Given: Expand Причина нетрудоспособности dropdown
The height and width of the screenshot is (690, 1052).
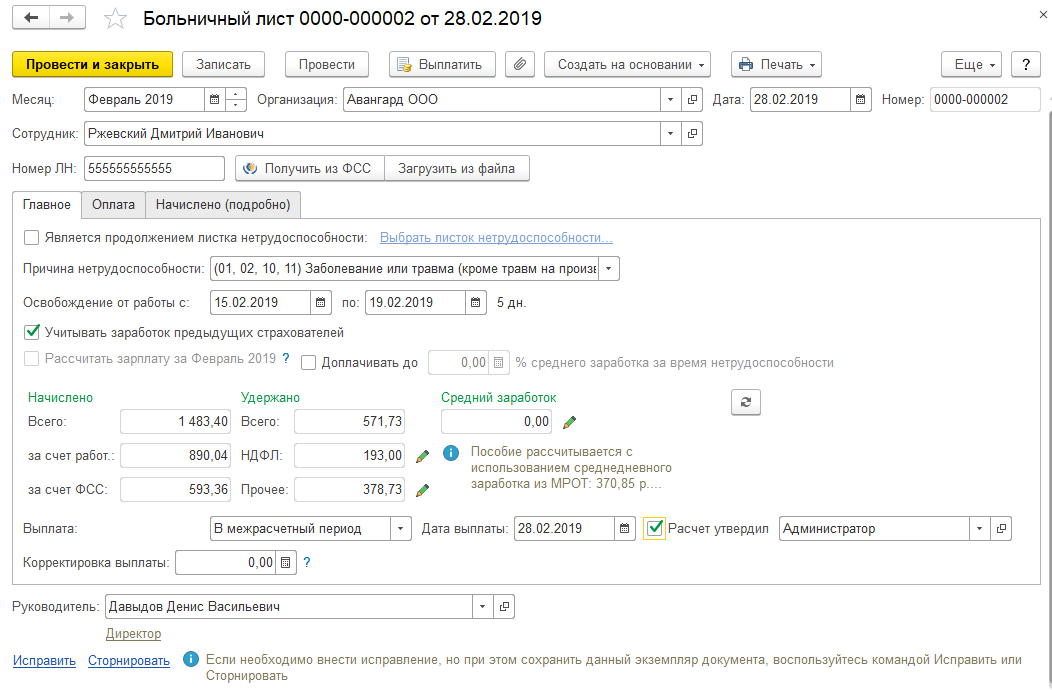Looking at the screenshot, I should [x=609, y=268].
